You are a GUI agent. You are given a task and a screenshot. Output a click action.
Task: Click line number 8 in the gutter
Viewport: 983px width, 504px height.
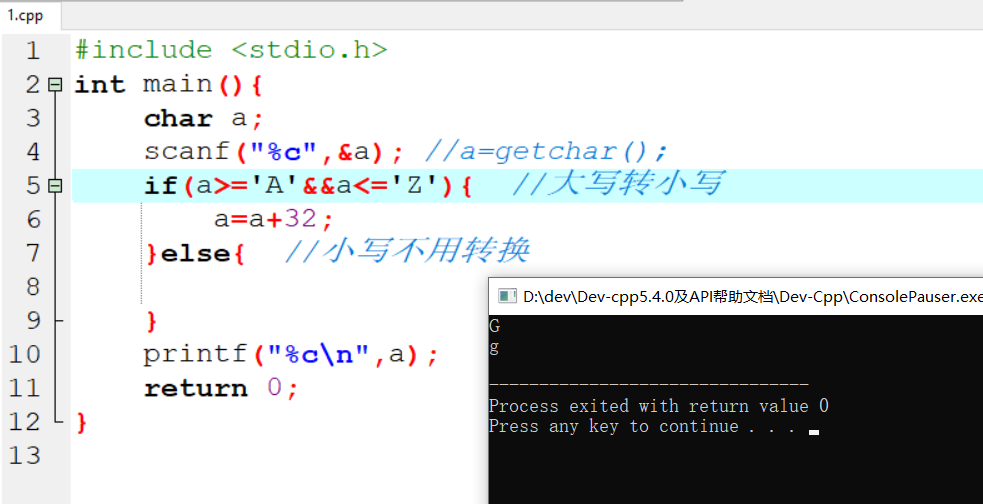click(33, 288)
